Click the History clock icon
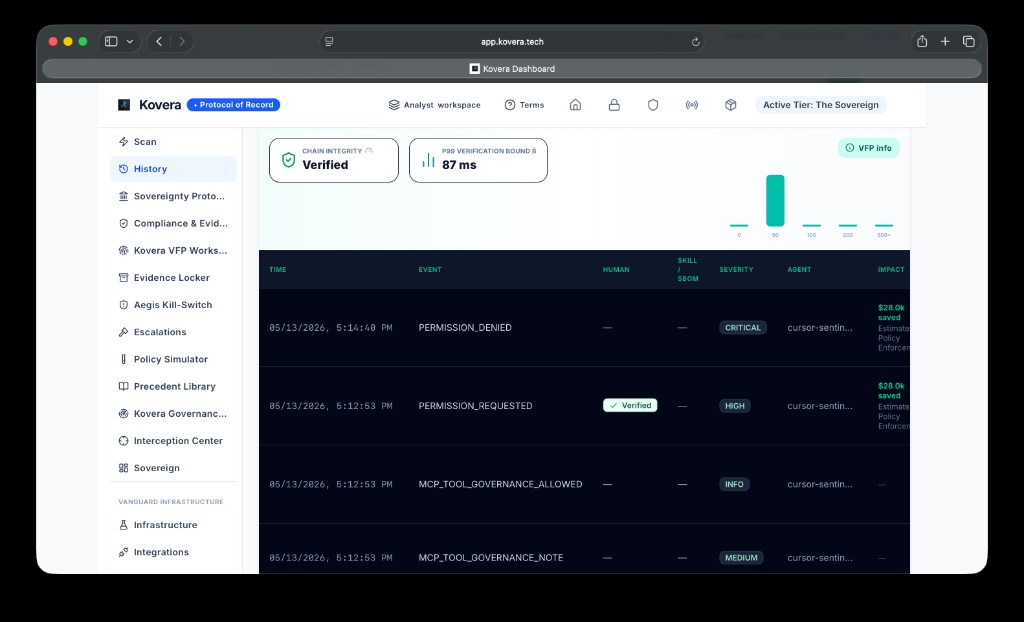1024x622 pixels. (123, 169)
